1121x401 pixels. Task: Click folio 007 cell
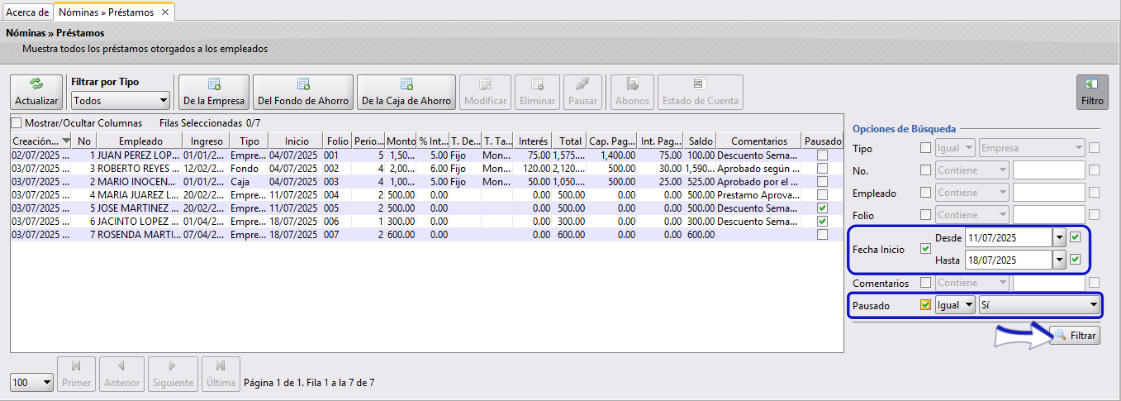pos(337,234)
